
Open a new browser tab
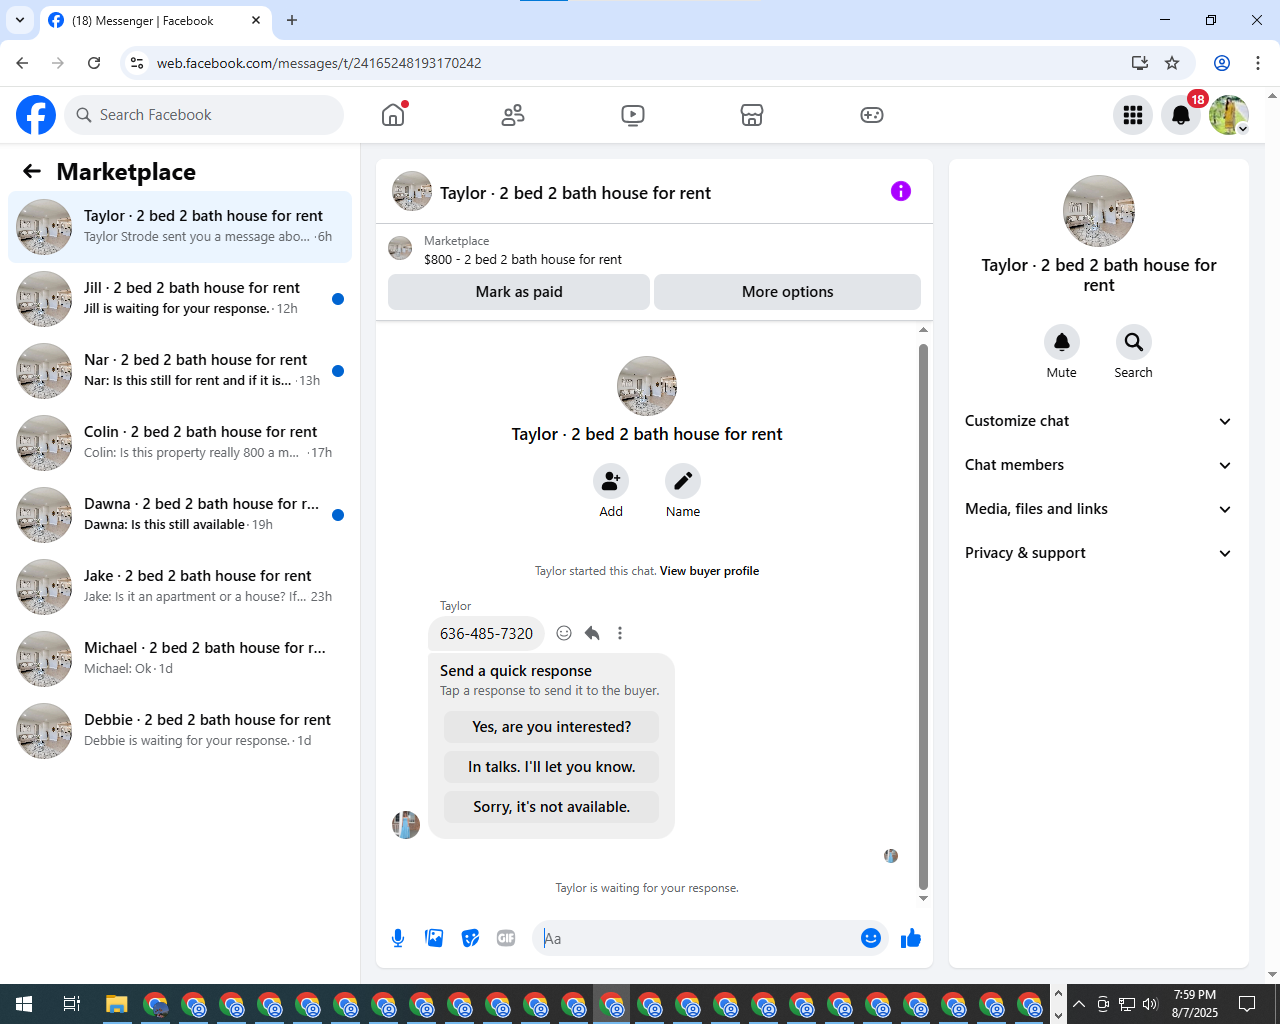coord(292,20)
